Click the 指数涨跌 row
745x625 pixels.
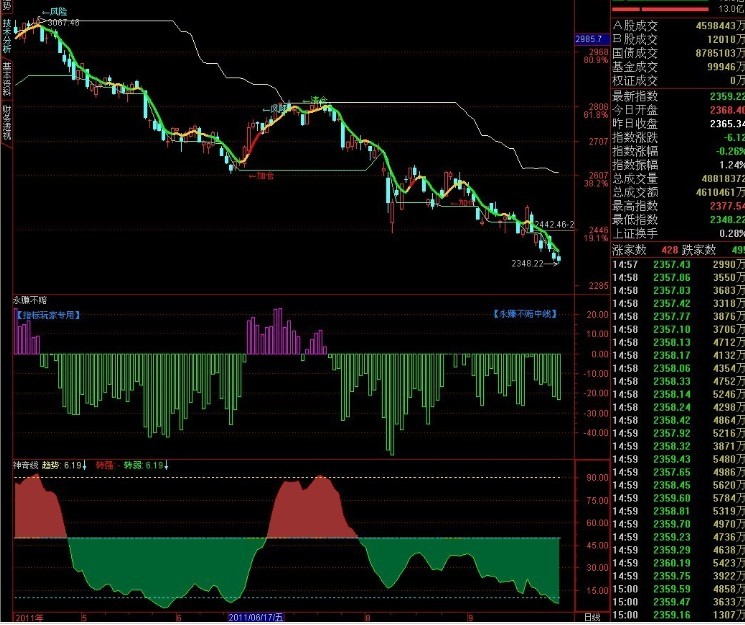pos(678,138)
